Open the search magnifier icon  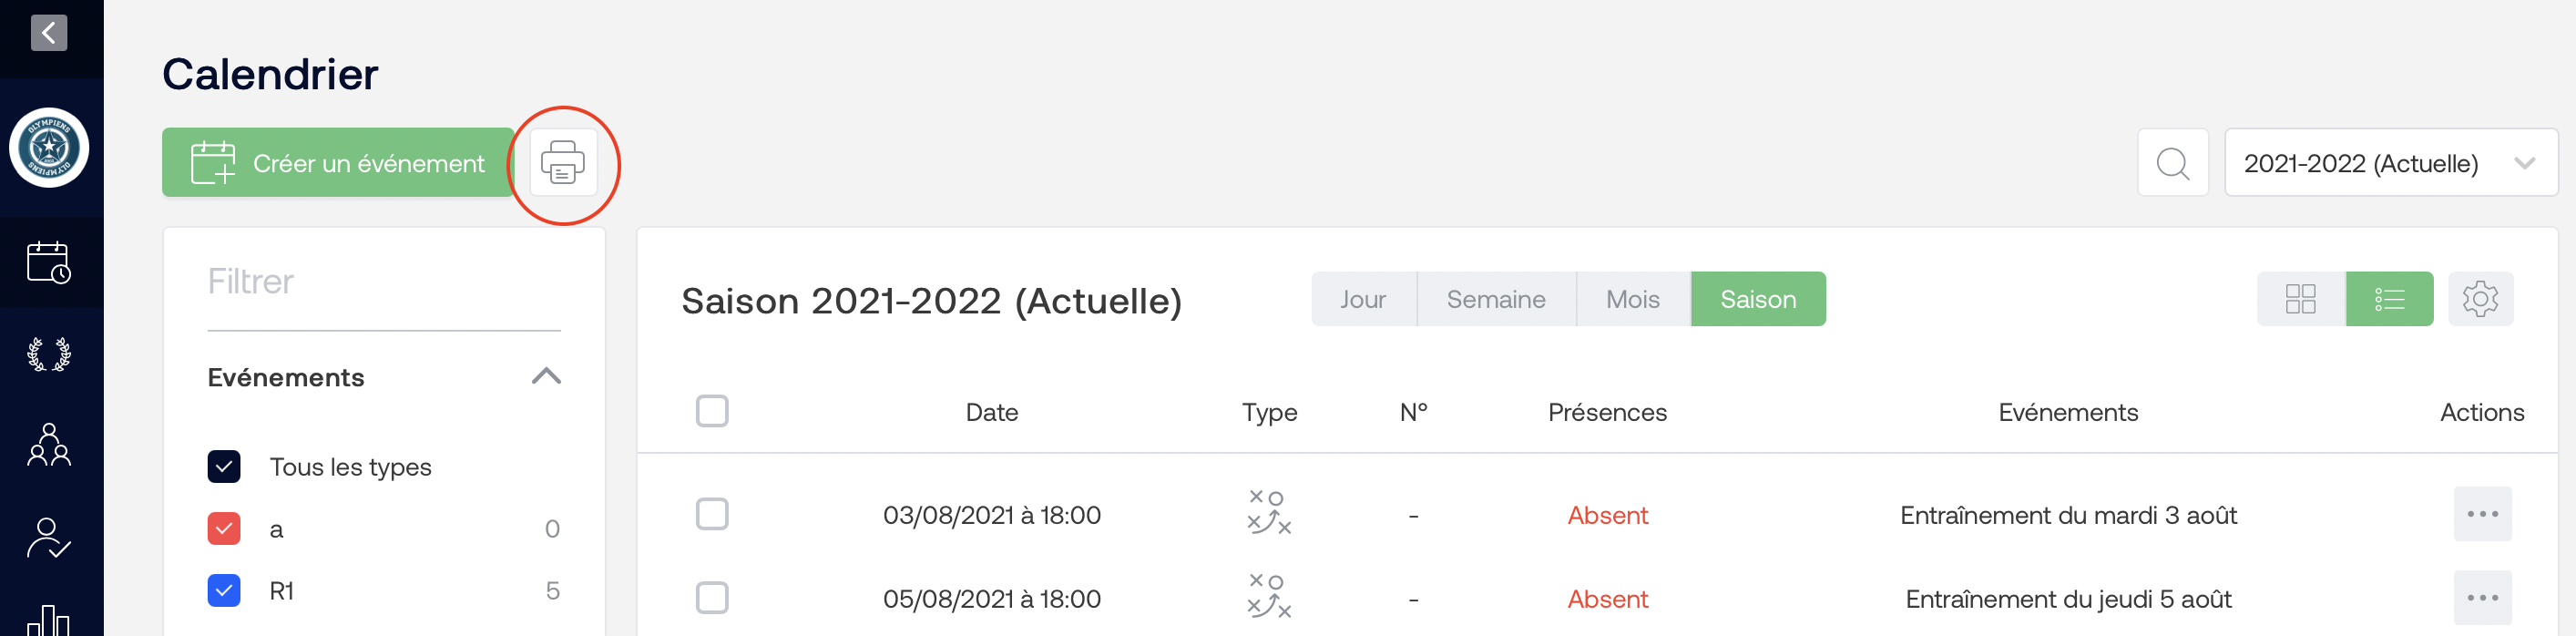tap(2172, 163)
